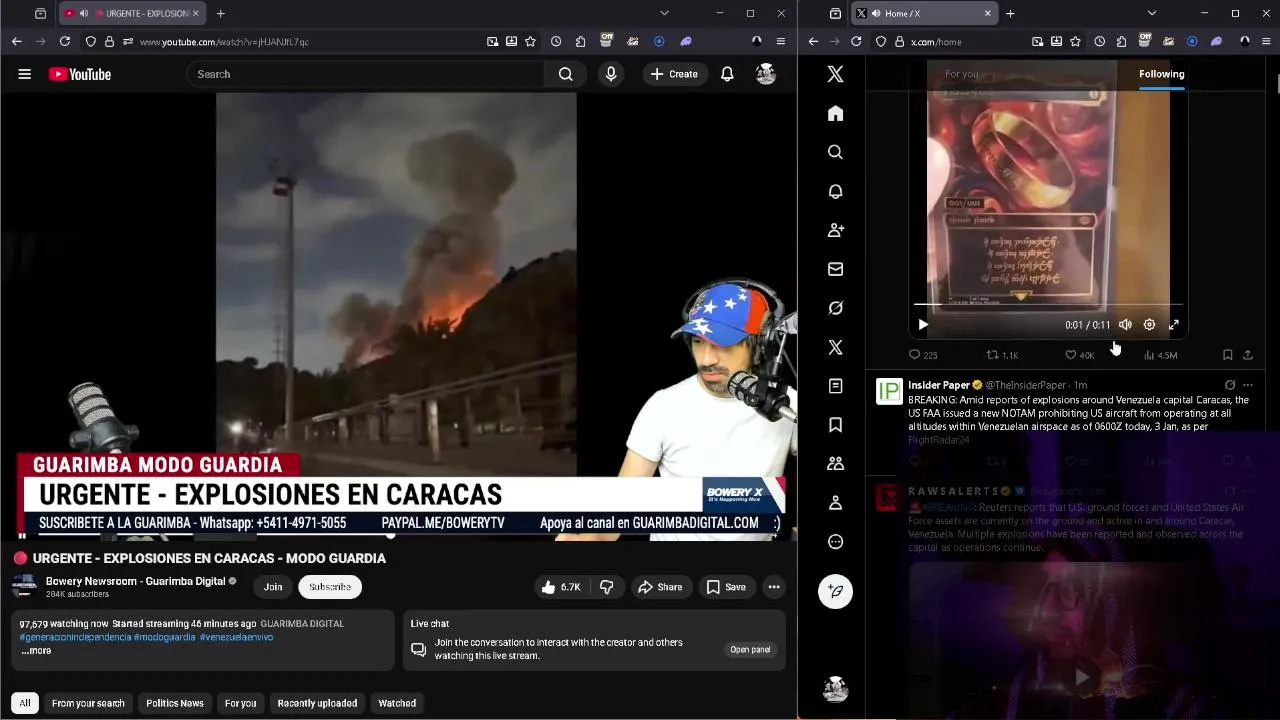This screenshot has width=1280, height=720.
Task: Open X Explore search in the sidebar
Action: coord(835,152)
